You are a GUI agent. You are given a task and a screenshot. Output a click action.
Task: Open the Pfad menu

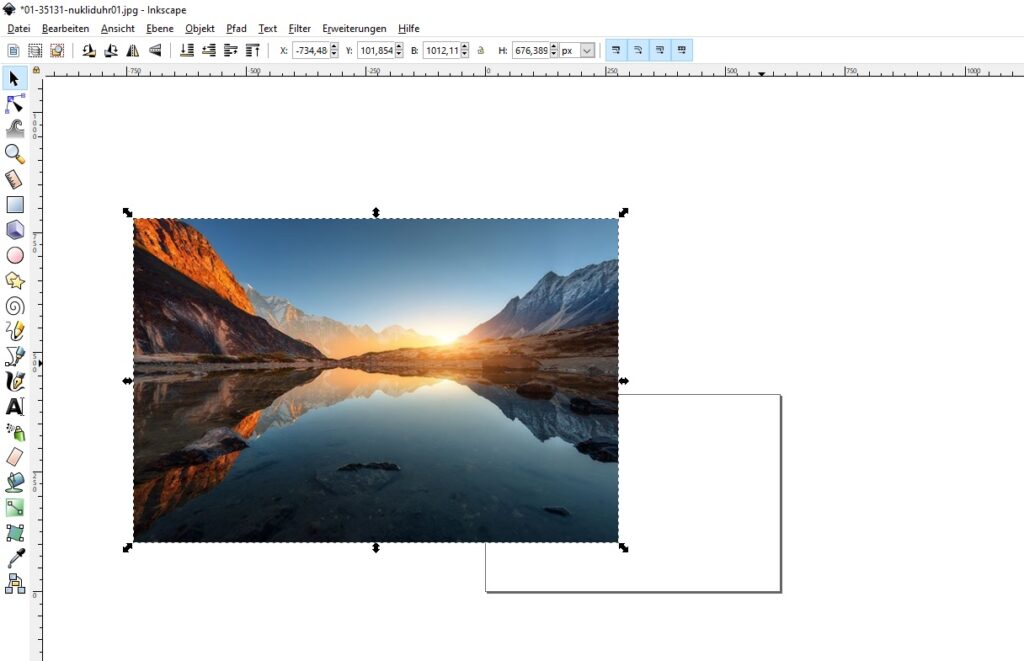click(236, 28)
